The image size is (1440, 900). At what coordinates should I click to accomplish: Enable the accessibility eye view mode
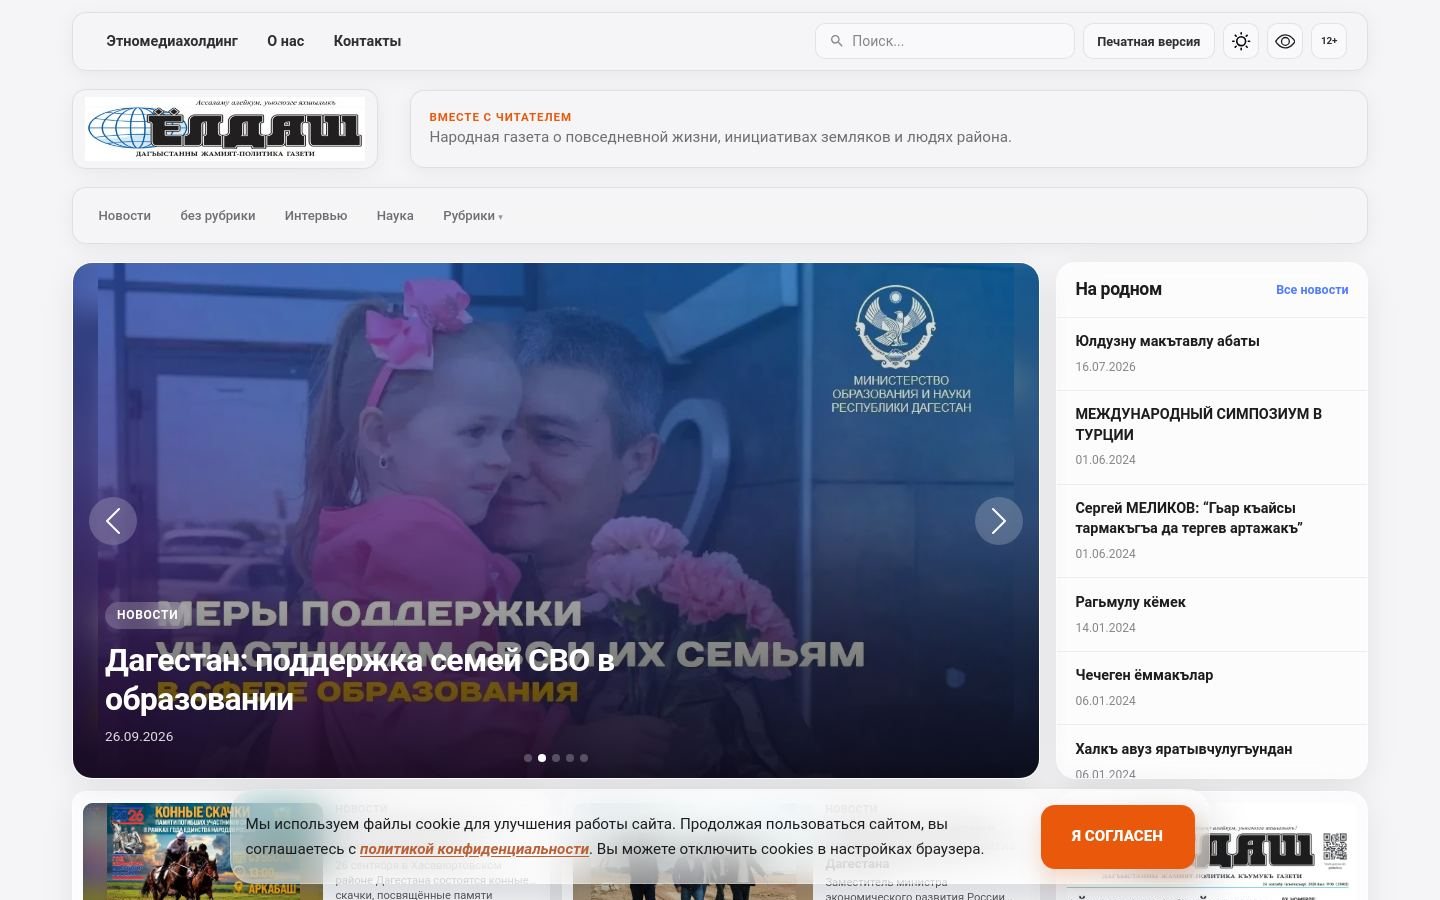click(1285, 41)
